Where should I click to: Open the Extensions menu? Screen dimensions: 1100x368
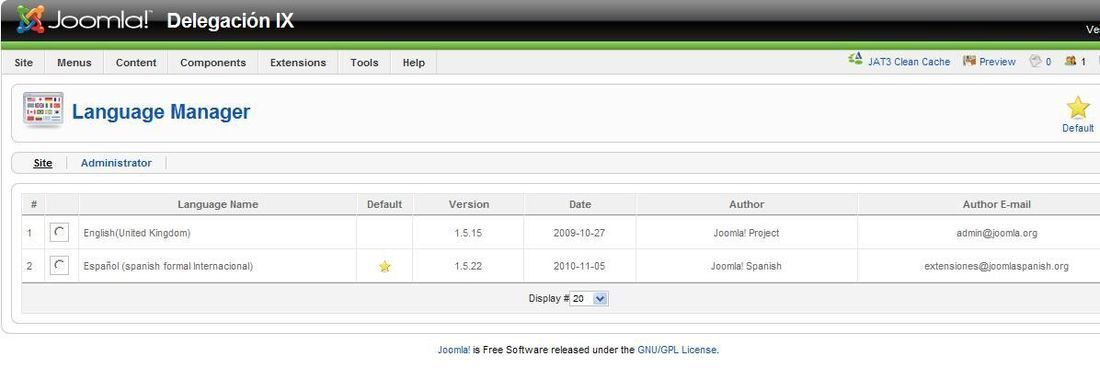pyautogui.click(x=298, y=62)
